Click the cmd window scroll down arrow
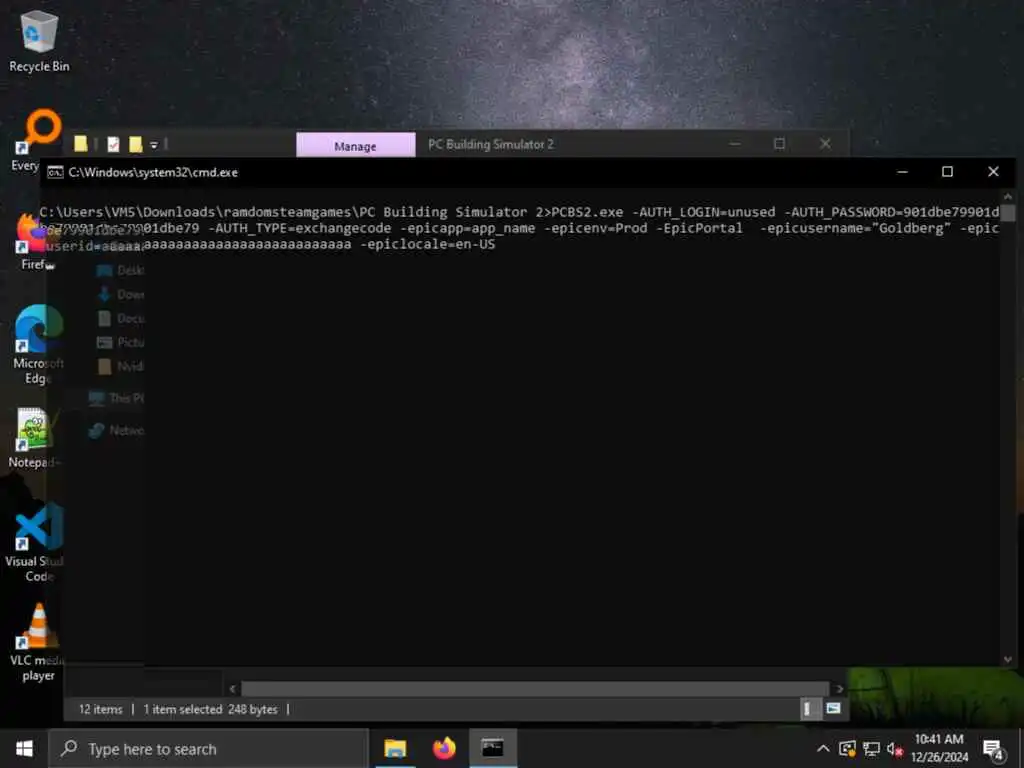The image size is (1024, 768). tap(1008, 660)
